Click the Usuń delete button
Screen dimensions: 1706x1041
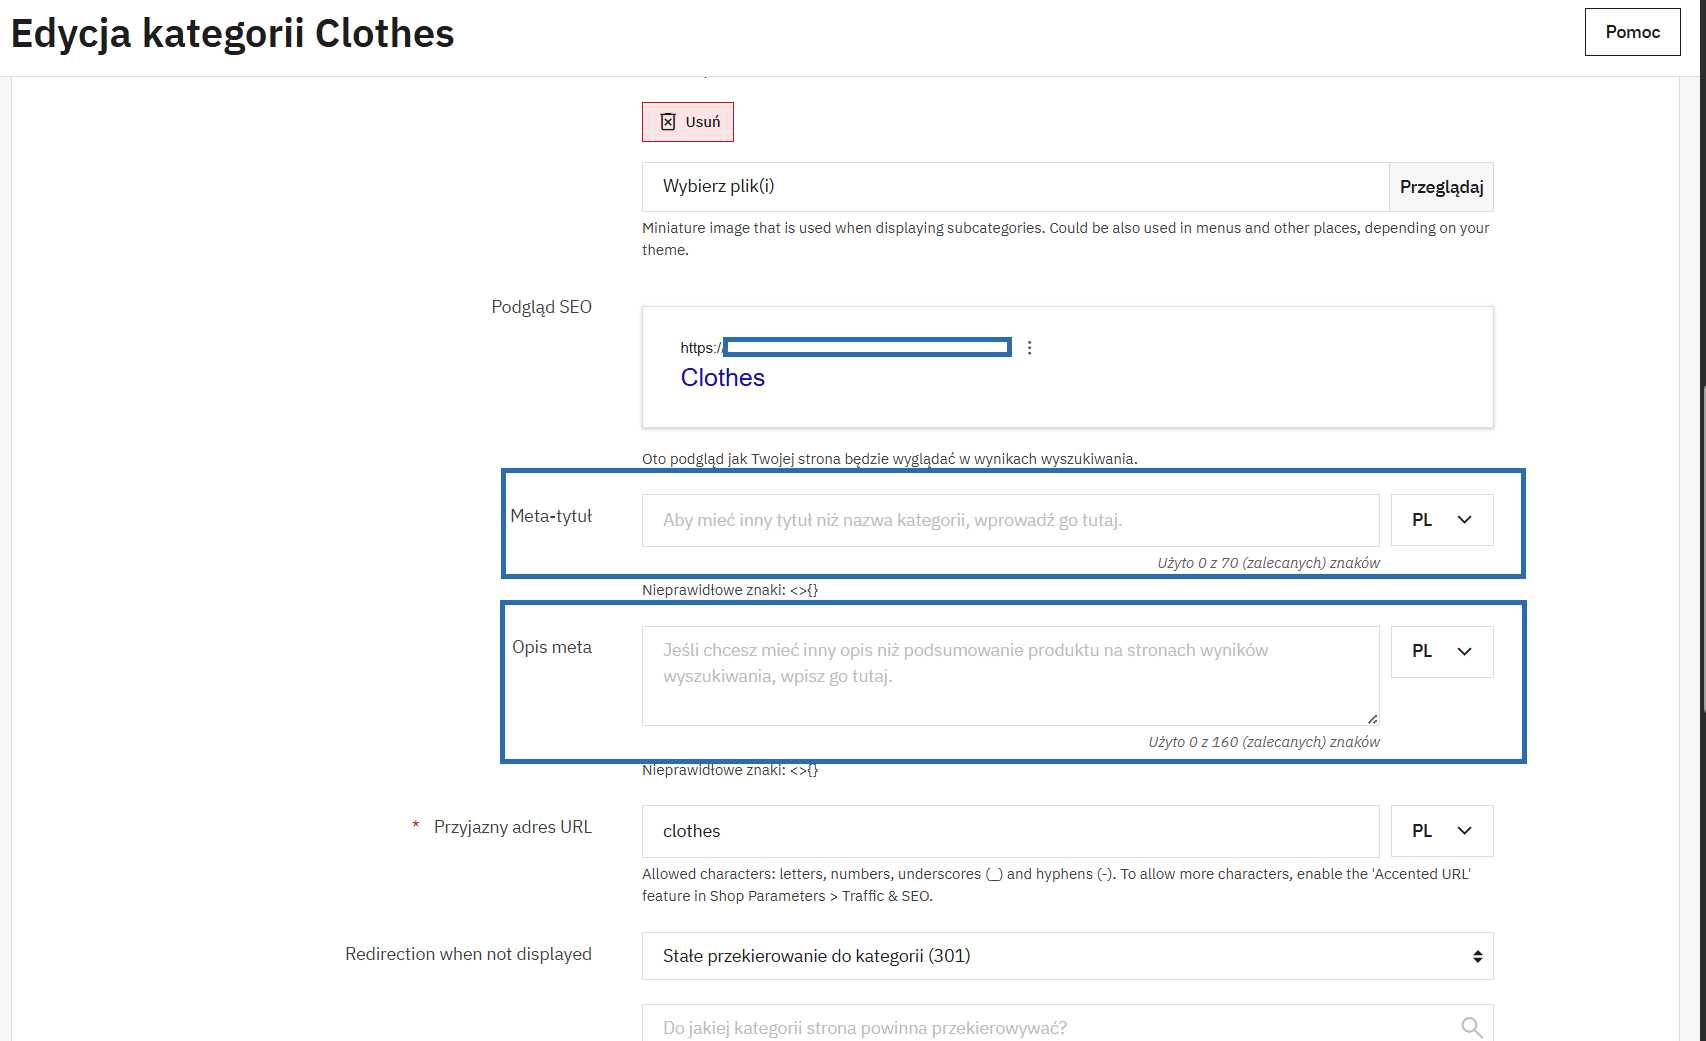point(688,122)
